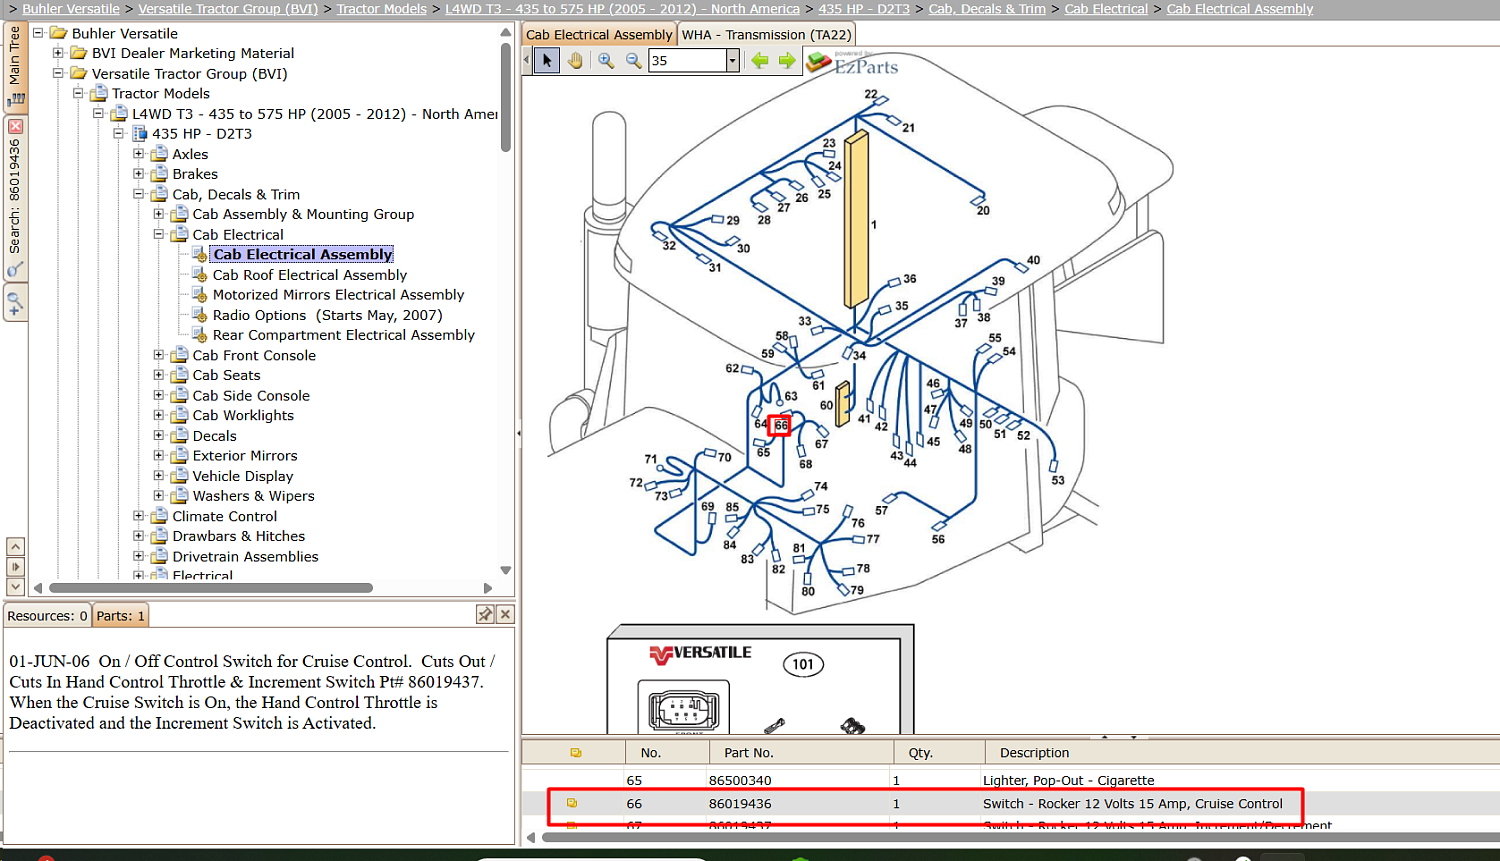This screenshot has width=1500, height=861.
Task: Open the Resources: 0 tab
Action: pos(47,616)
